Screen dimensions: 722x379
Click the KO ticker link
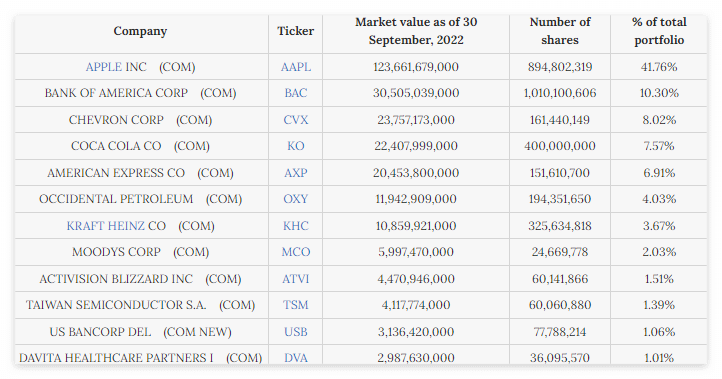click(296, 146)
